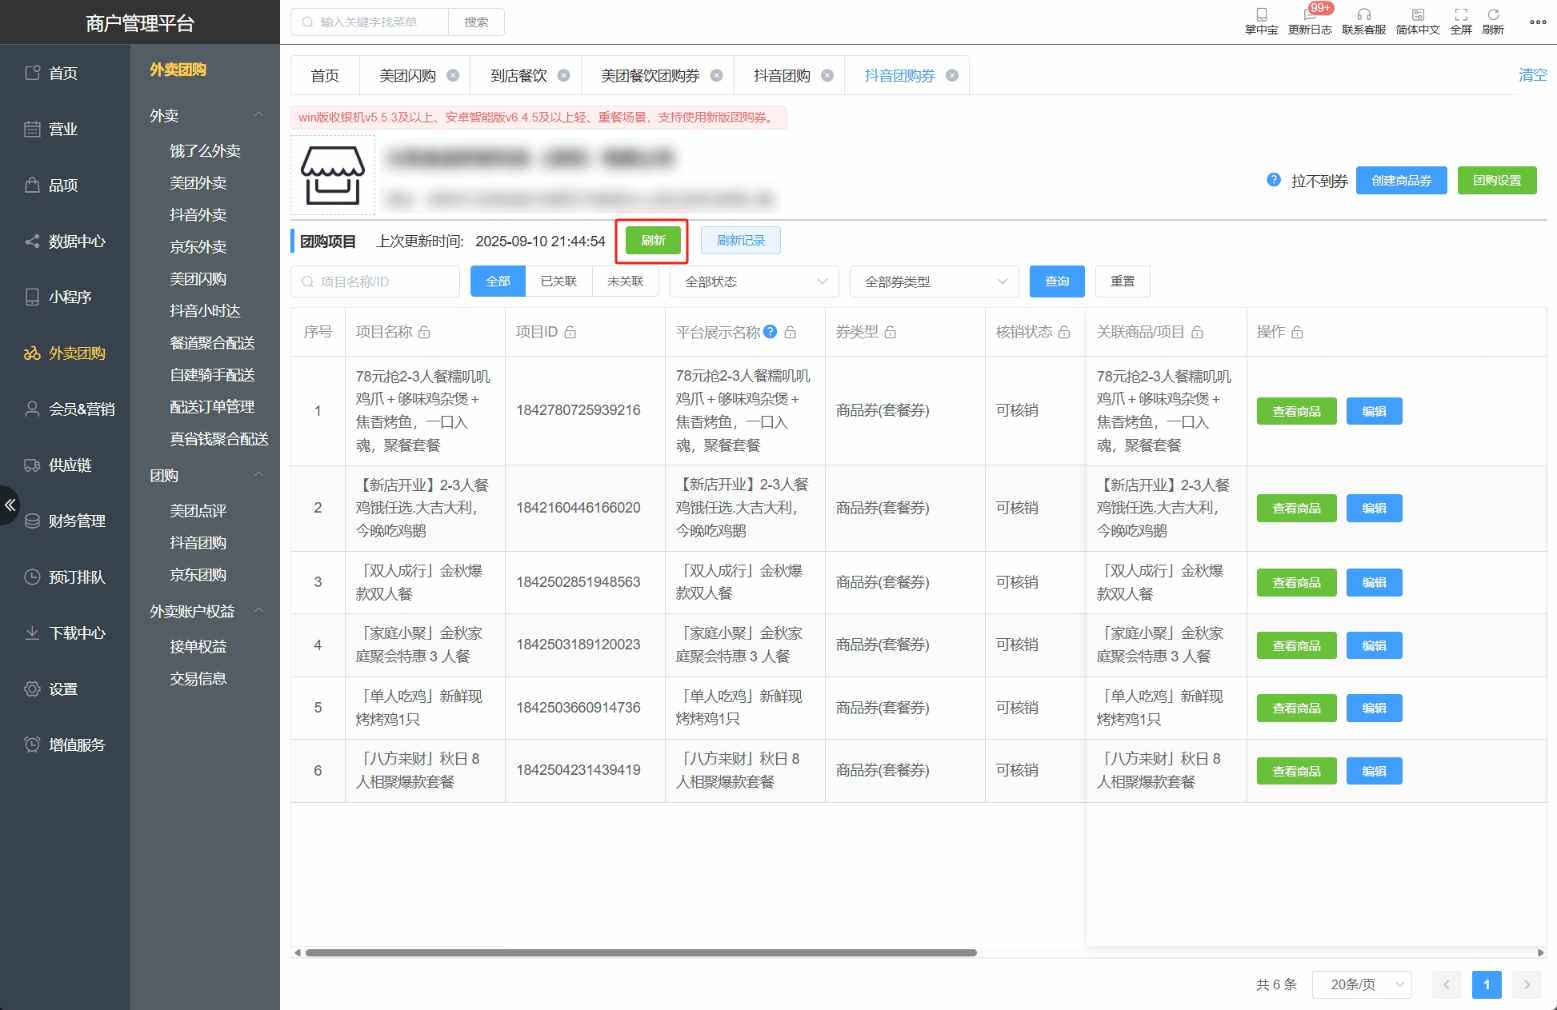Click the table's horizontal scrollbar
The width and height of the screenshot is (1557, 1010).
click(641, 953)
